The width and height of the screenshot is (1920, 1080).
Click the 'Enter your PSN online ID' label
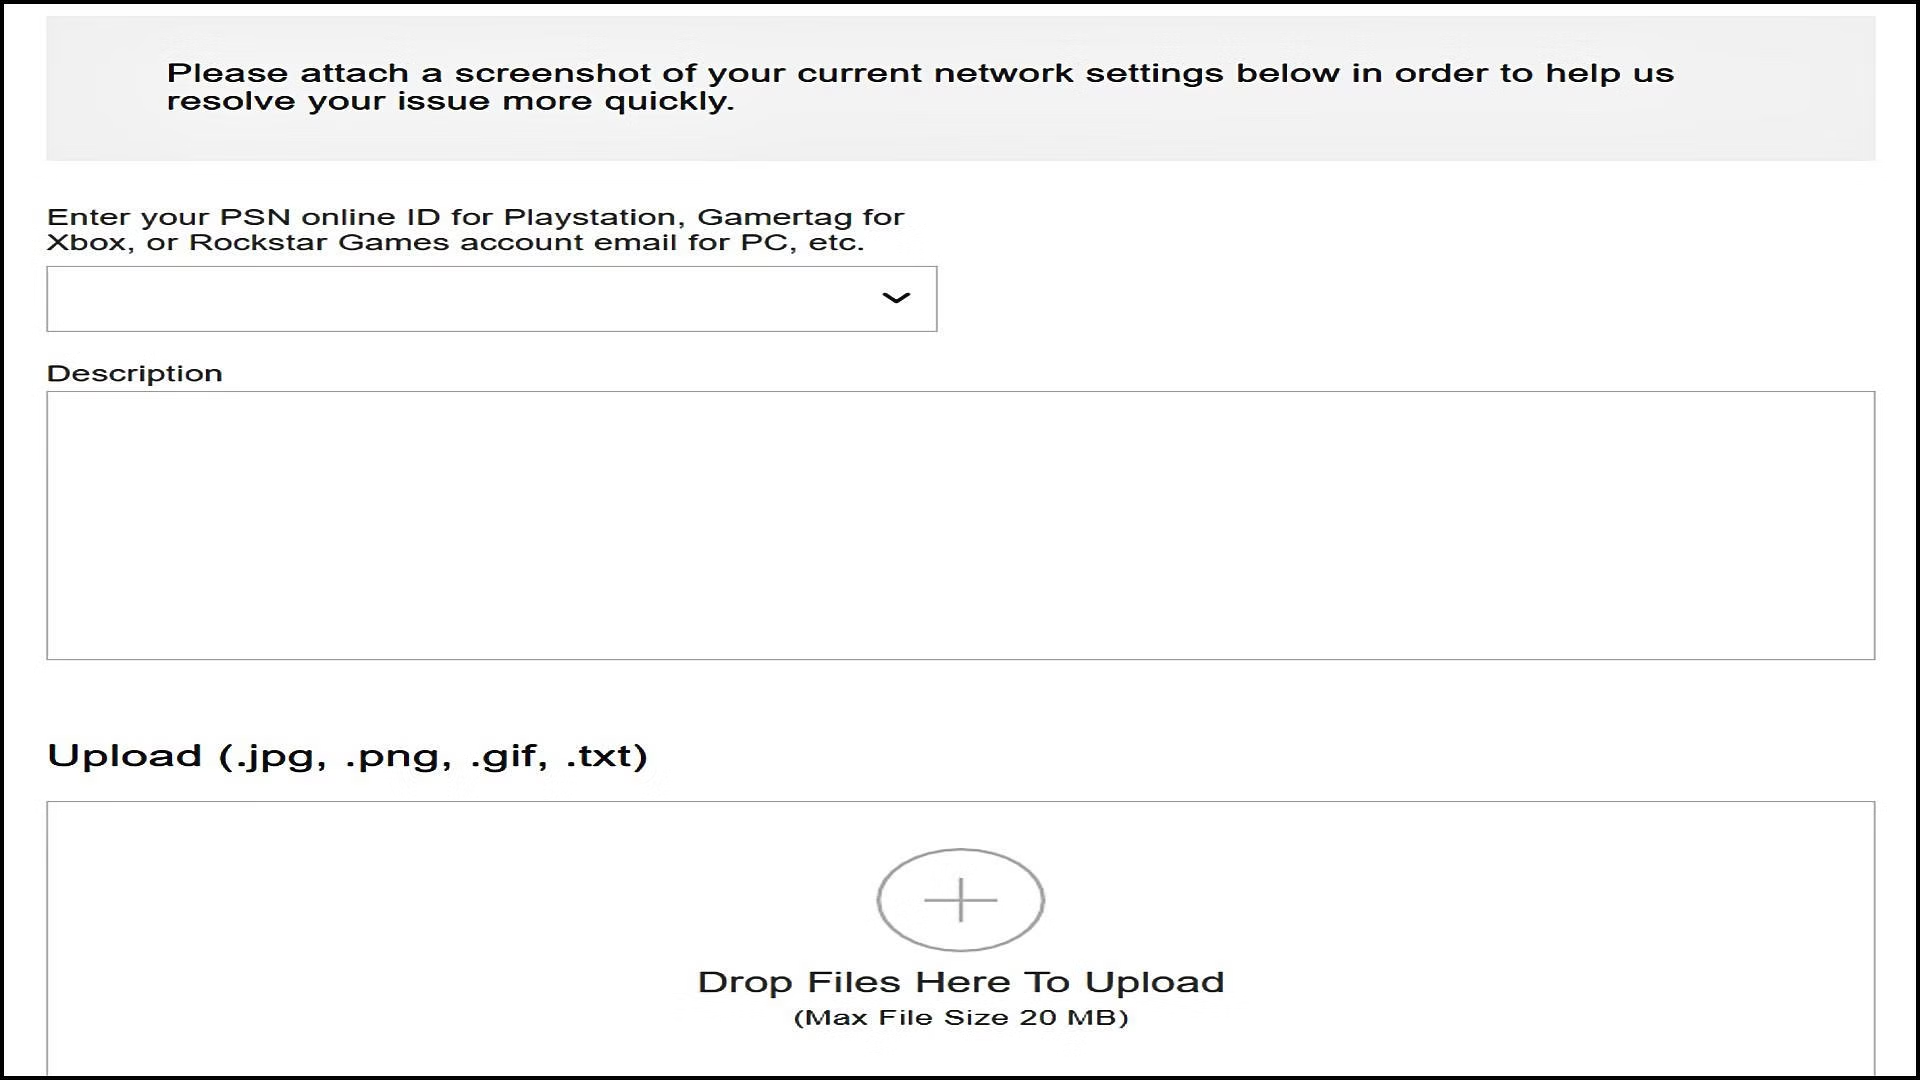point(475,217)
